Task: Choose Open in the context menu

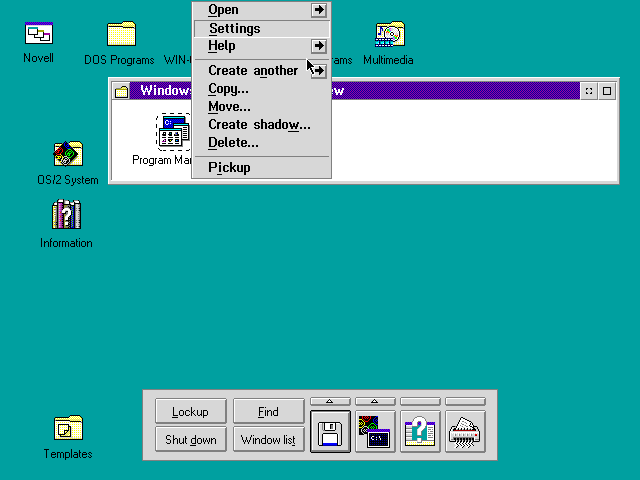Action: tap(262, 10)
